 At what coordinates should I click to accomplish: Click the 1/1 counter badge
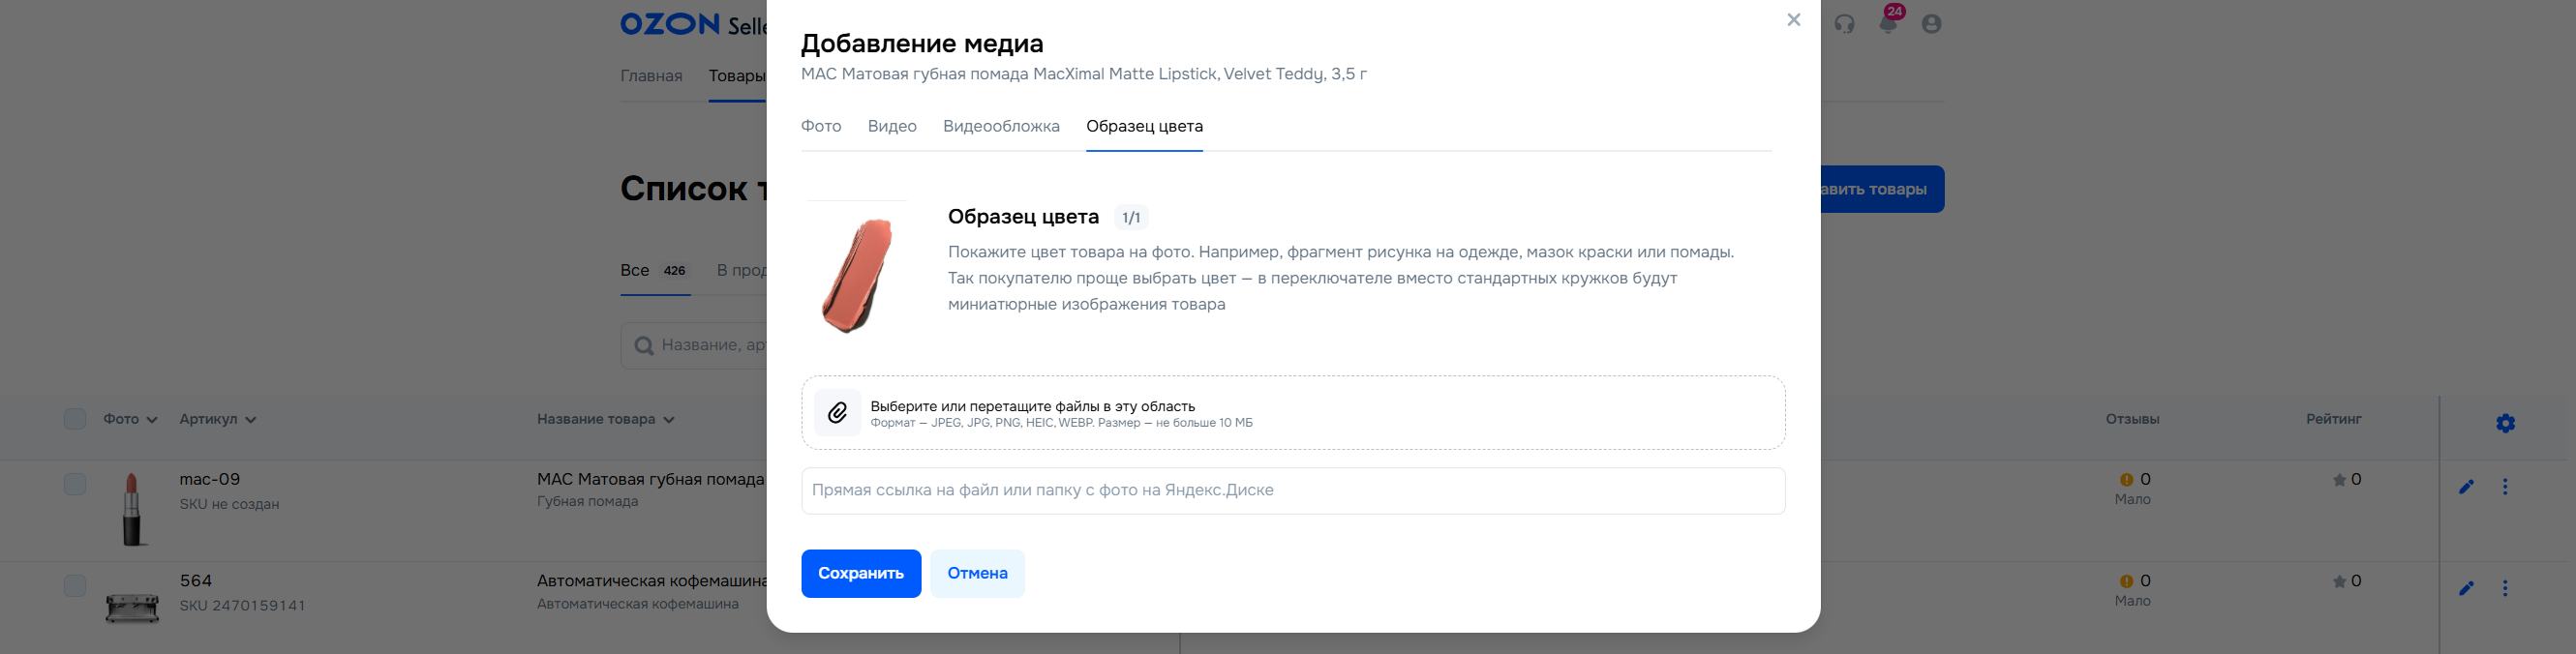[1131, 218]
